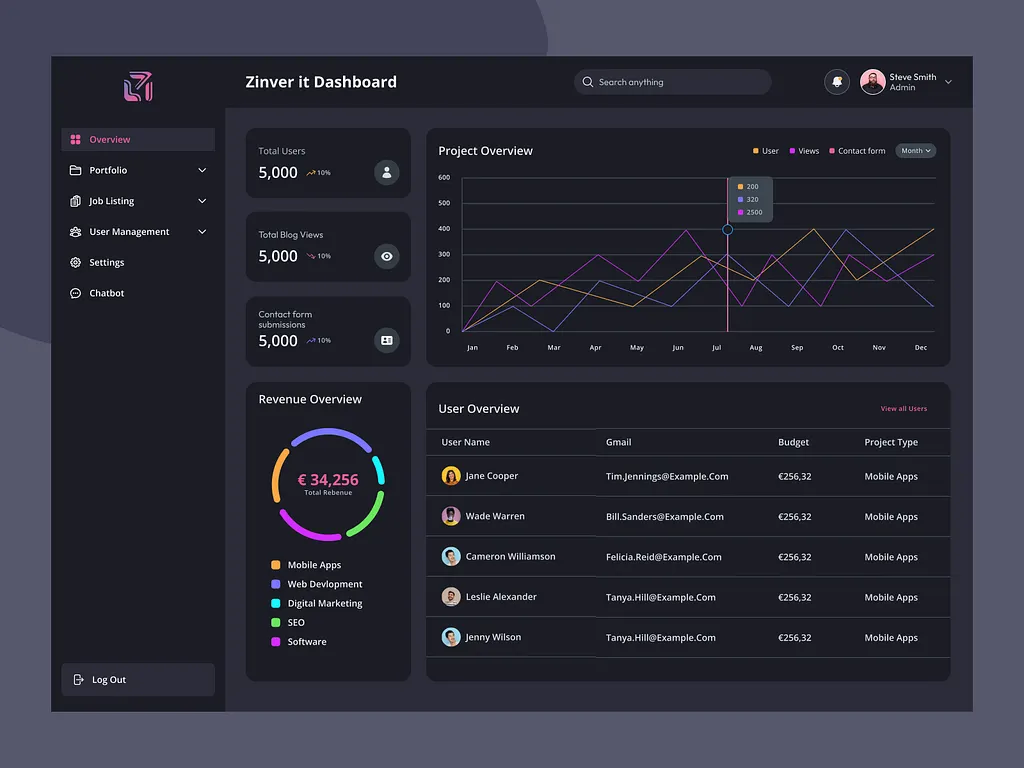
Task: Click the notification bell icon
Action: pyautogui.click(x=837, y=81)
